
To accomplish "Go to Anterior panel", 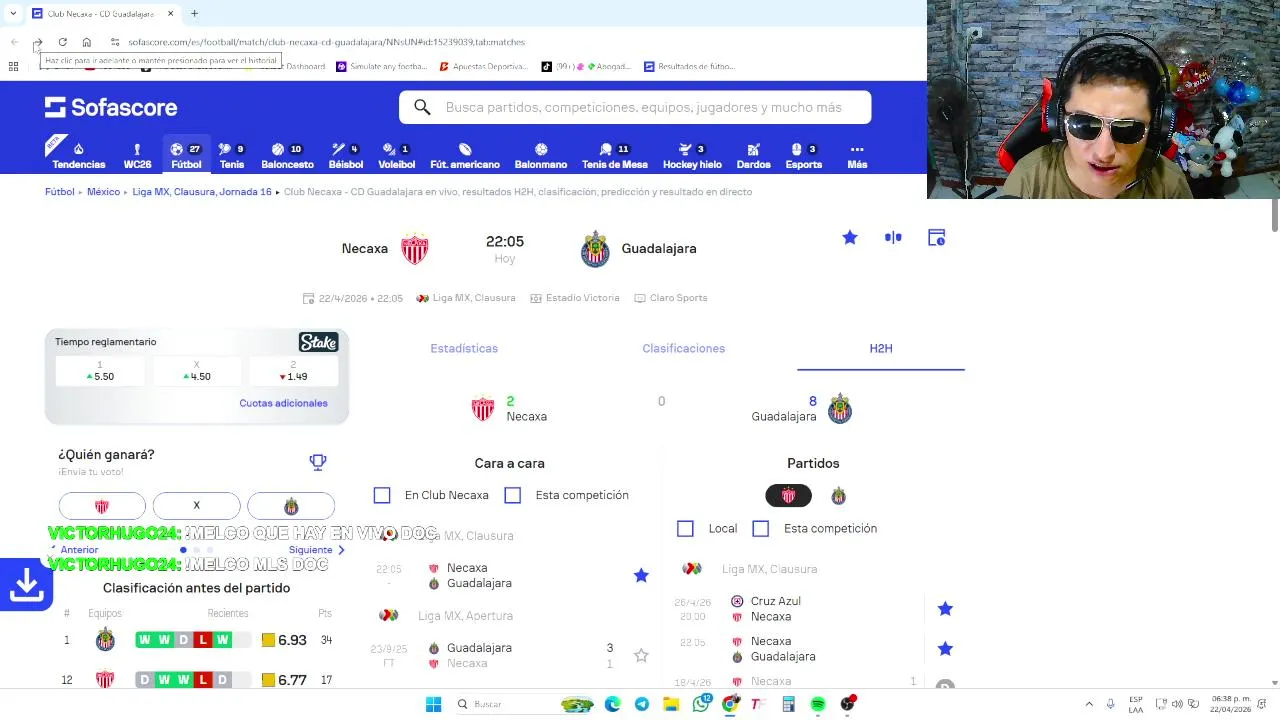I will tap(75, 550).
